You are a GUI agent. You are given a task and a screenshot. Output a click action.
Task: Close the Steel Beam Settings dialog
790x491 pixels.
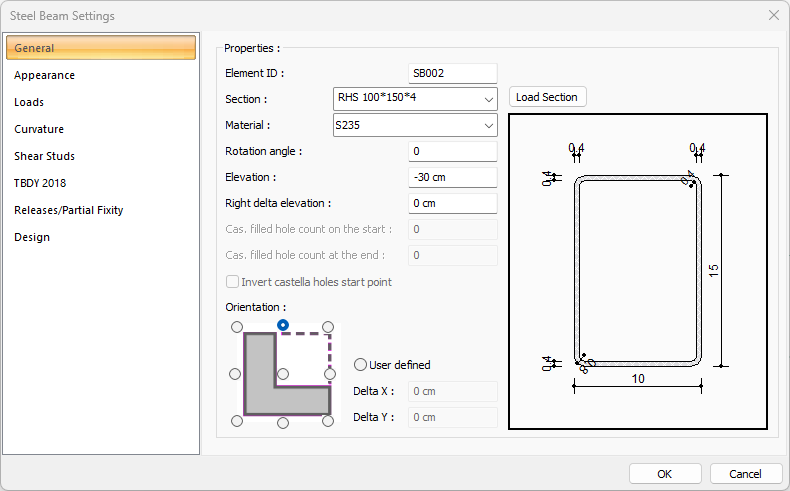coord(773,16)
